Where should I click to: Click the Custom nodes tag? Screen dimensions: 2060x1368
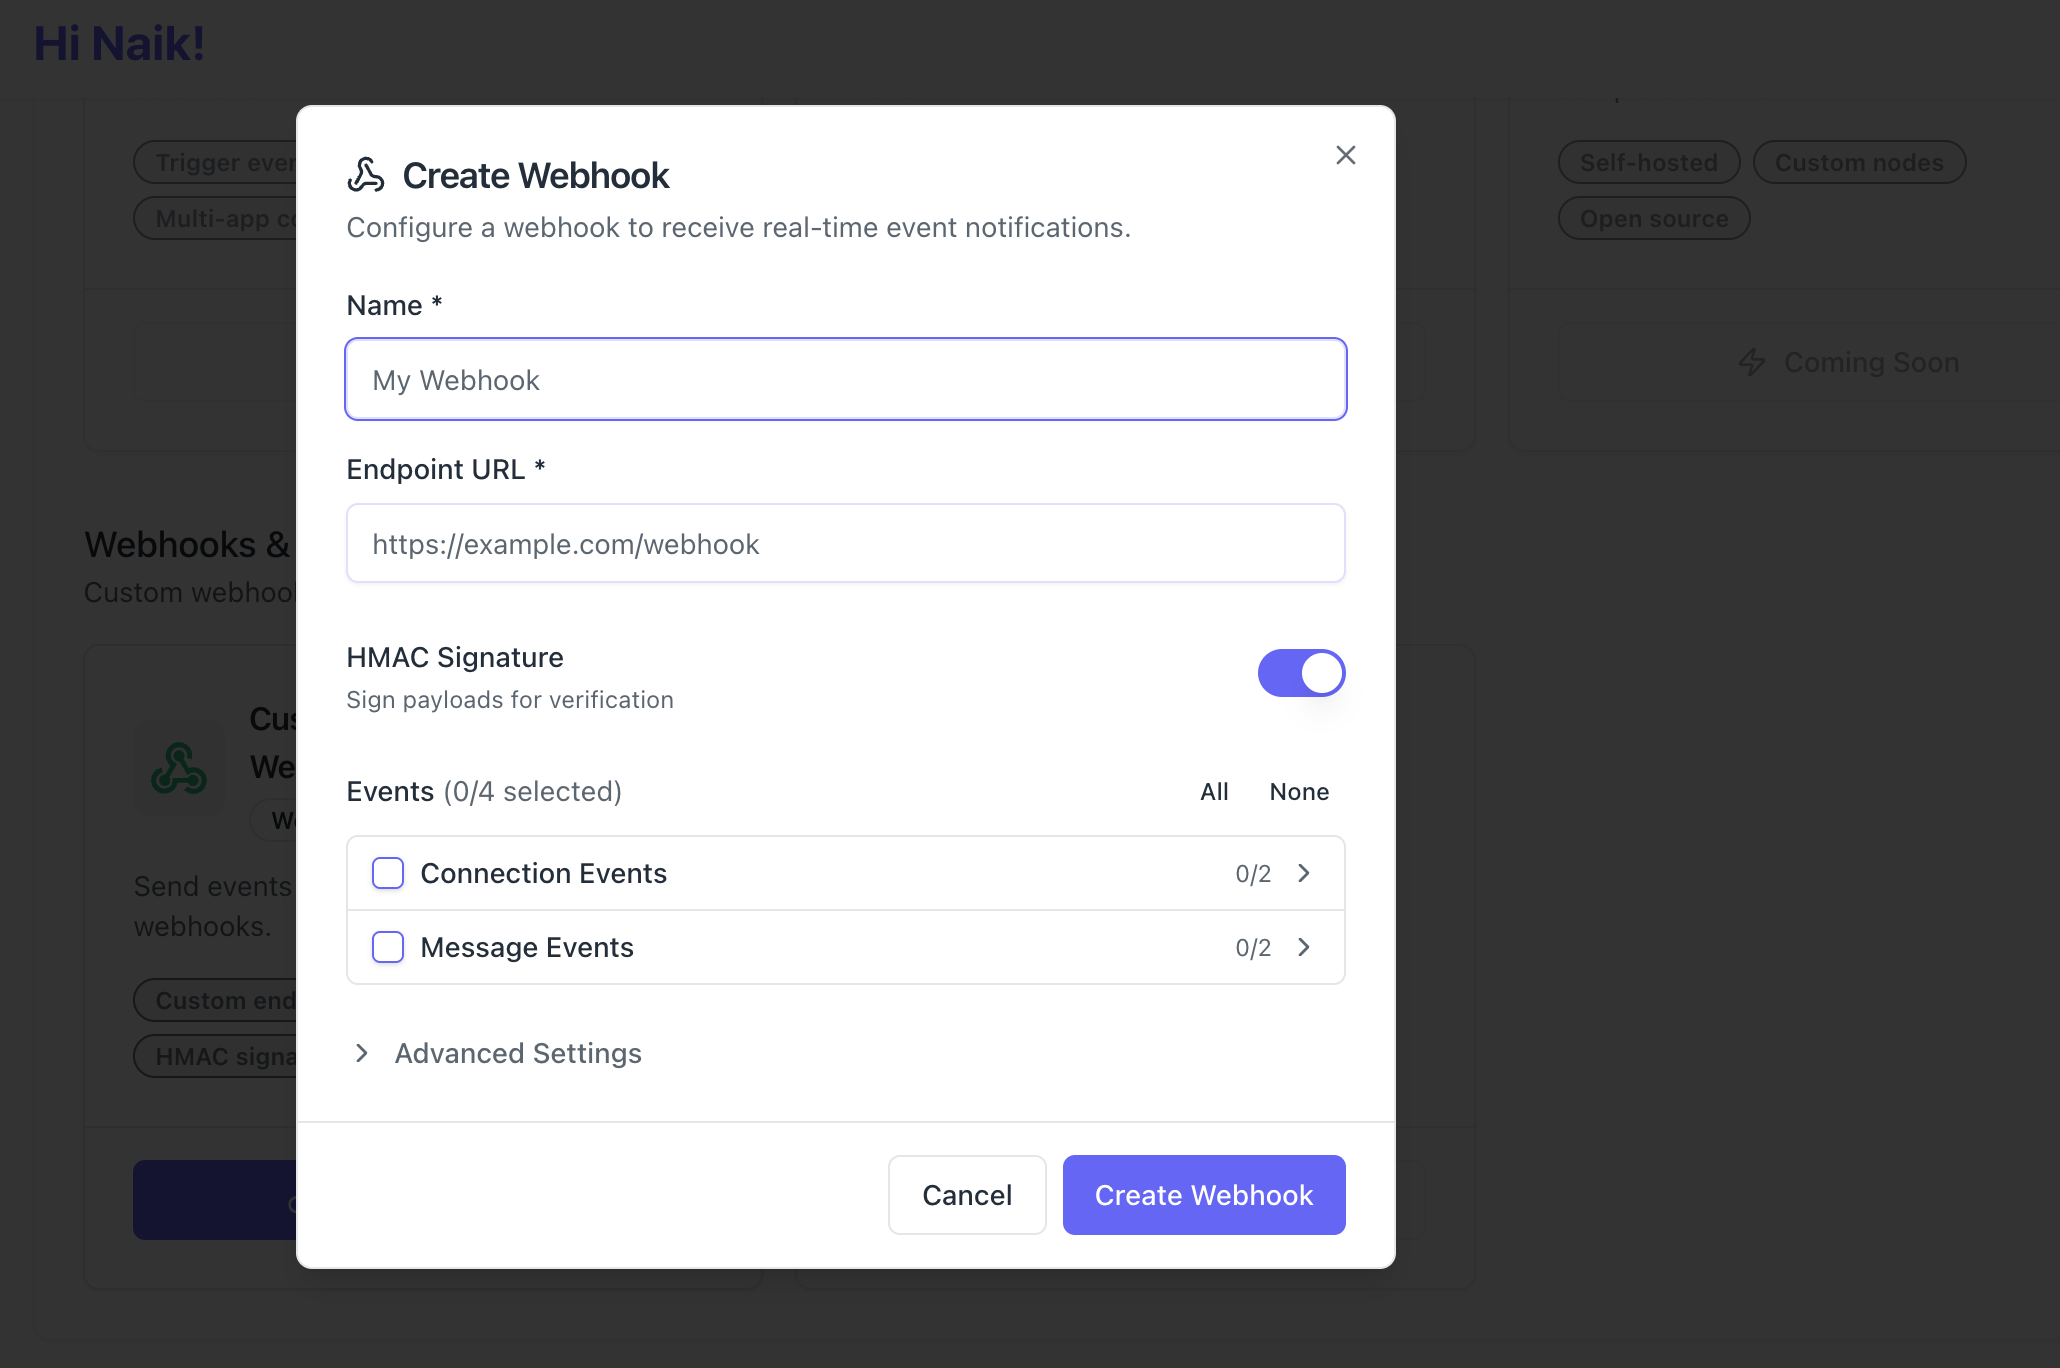[1858, 162]
